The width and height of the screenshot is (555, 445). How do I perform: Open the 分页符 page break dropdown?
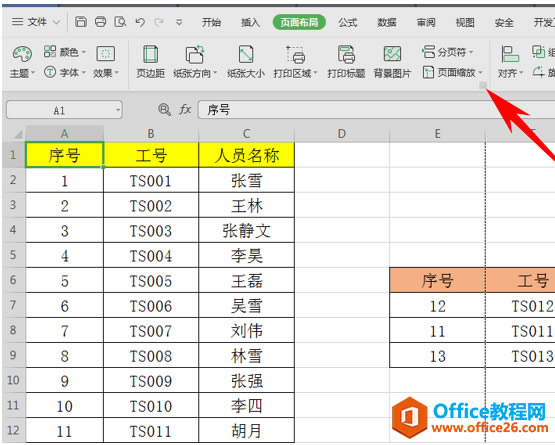click(448, 52)
